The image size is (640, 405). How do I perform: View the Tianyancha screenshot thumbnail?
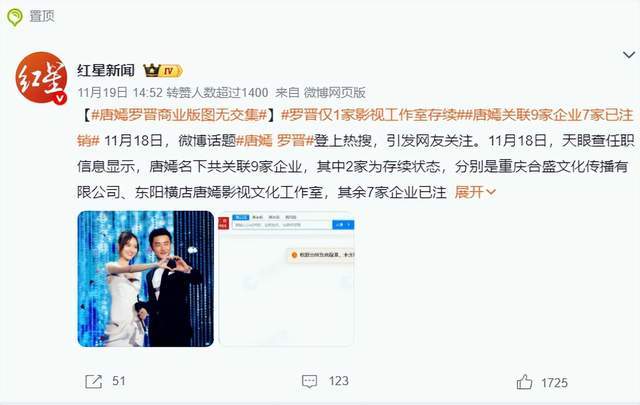tap(287, 279)
